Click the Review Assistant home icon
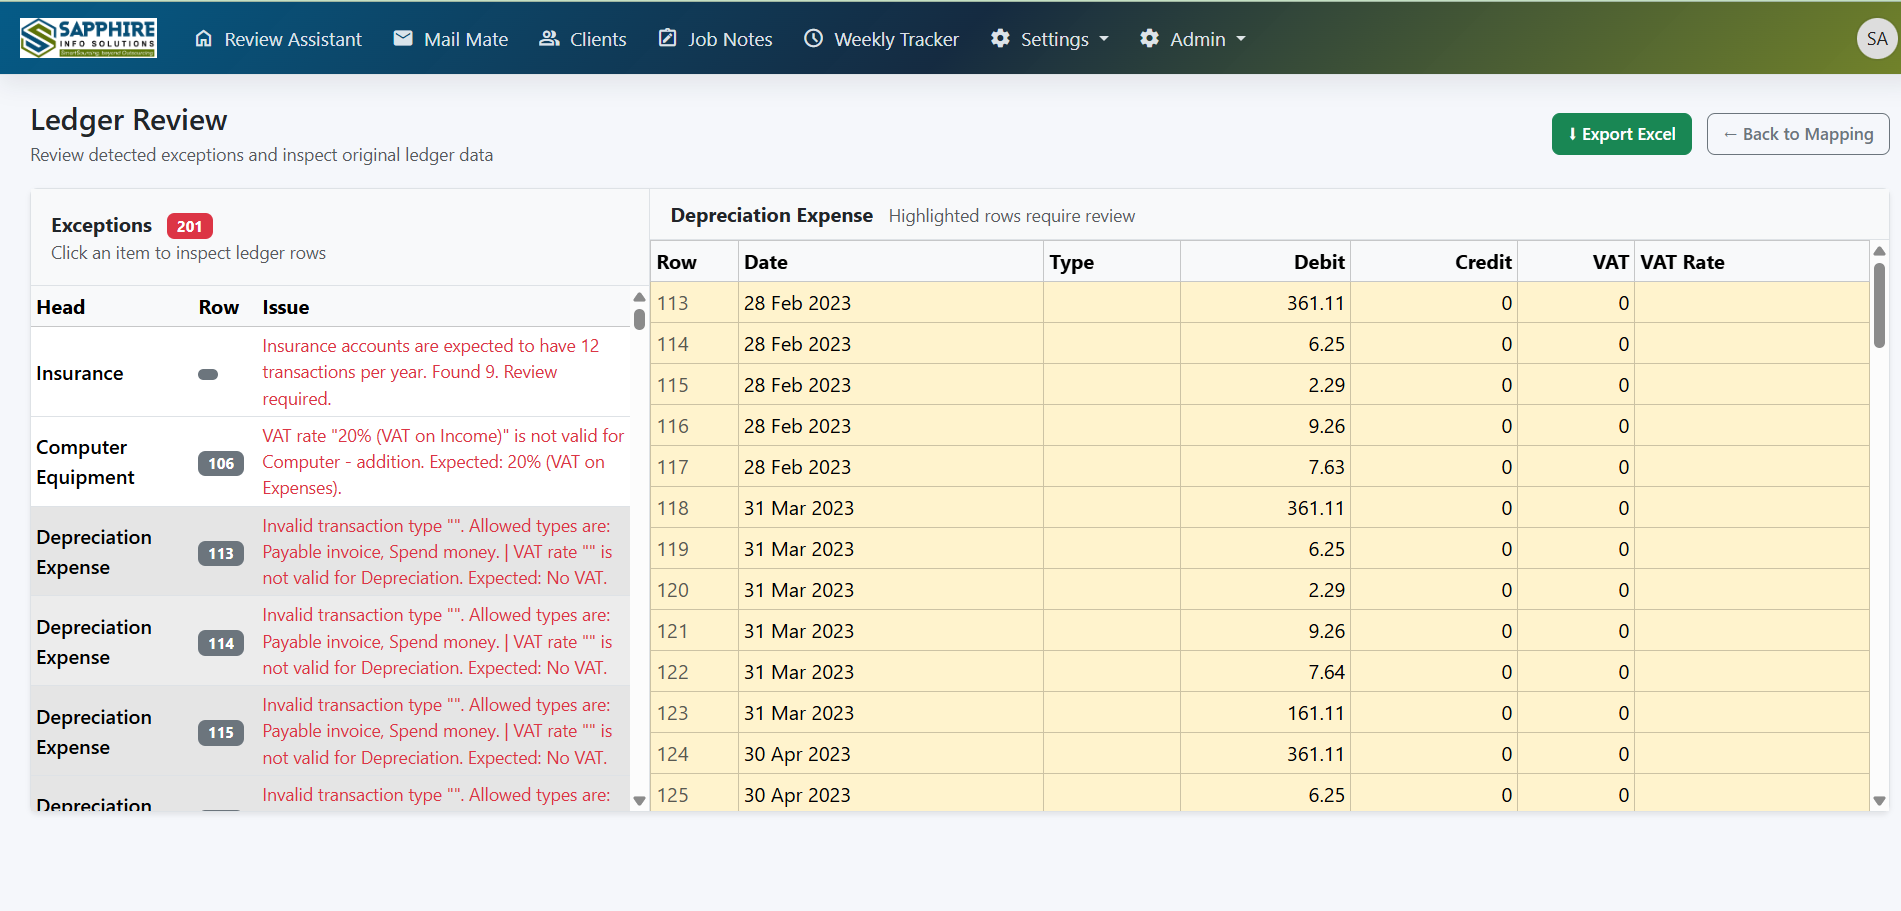The width and height of the screenshot is (1901, 911). pos(204,39)
